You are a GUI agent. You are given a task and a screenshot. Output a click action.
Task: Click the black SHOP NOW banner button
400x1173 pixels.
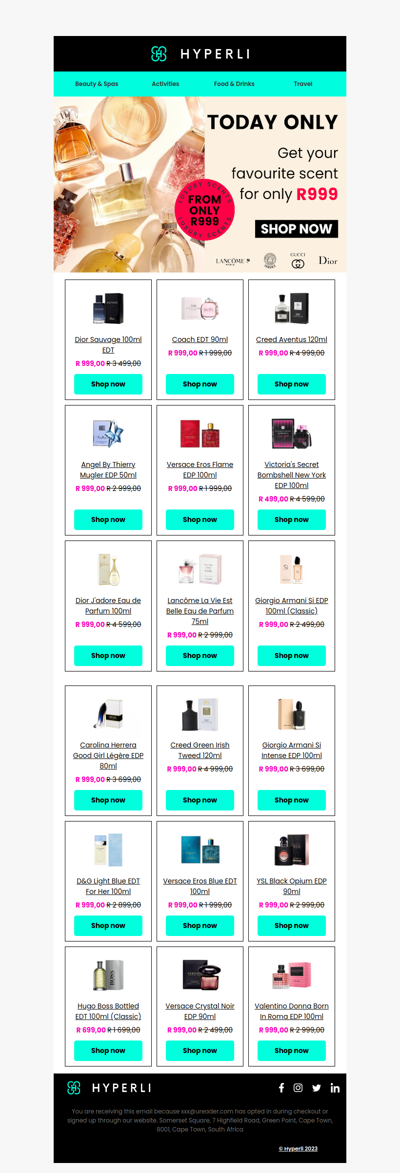296,229
